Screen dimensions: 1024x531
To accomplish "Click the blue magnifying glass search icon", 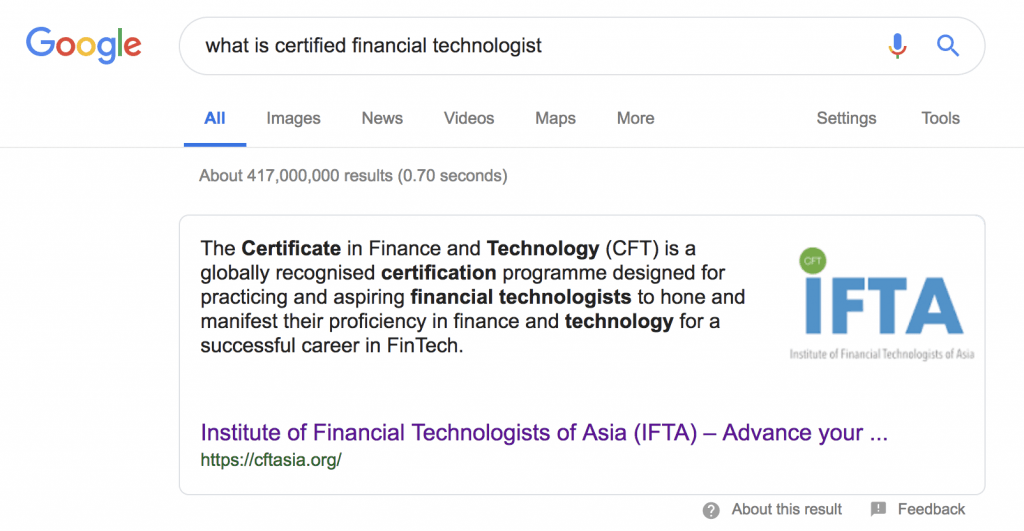I will click(x=948, y=46).
